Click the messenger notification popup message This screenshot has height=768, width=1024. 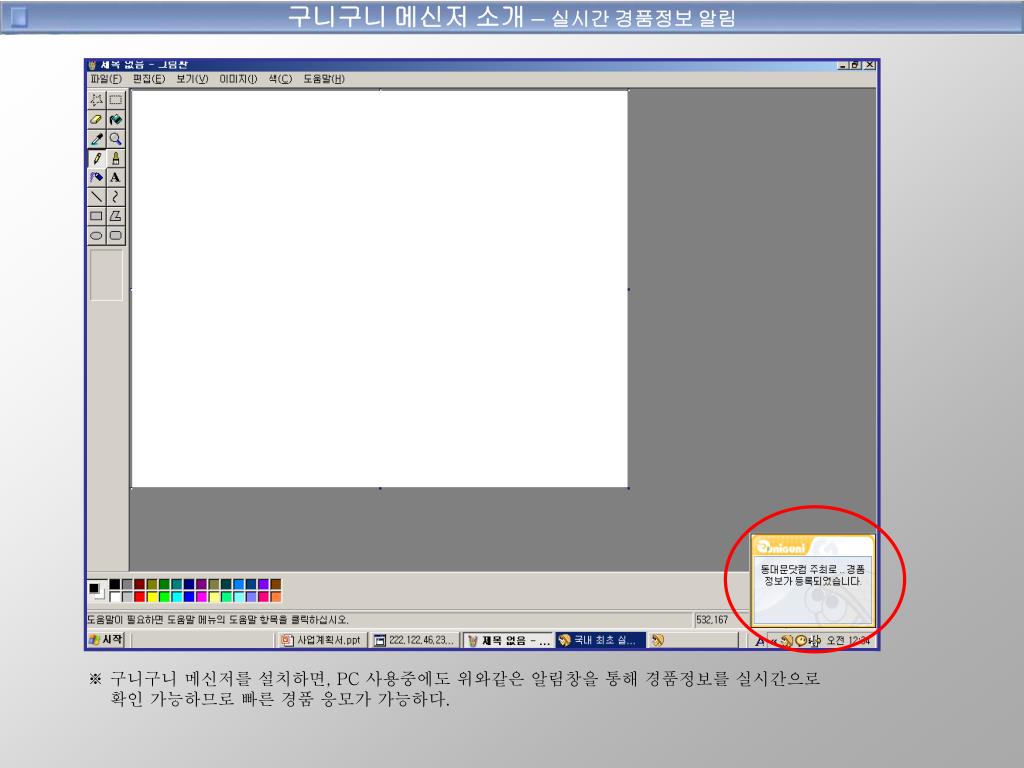(812, 575)
